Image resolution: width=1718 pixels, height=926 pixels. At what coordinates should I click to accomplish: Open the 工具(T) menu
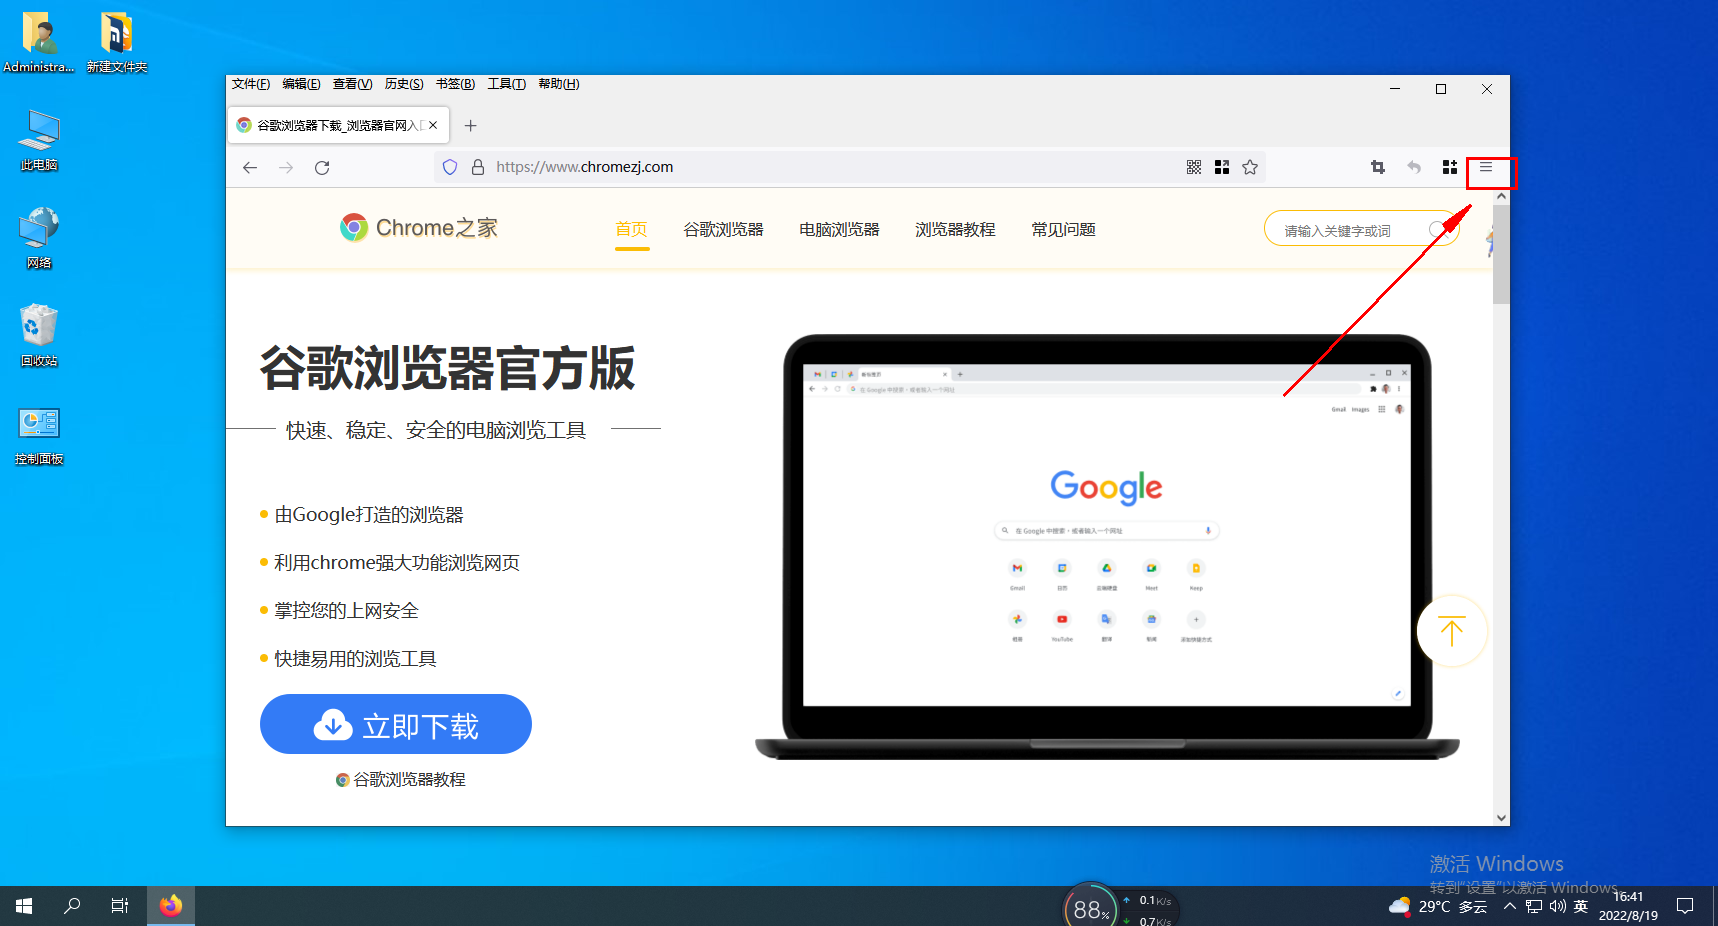tap(507, 84)
